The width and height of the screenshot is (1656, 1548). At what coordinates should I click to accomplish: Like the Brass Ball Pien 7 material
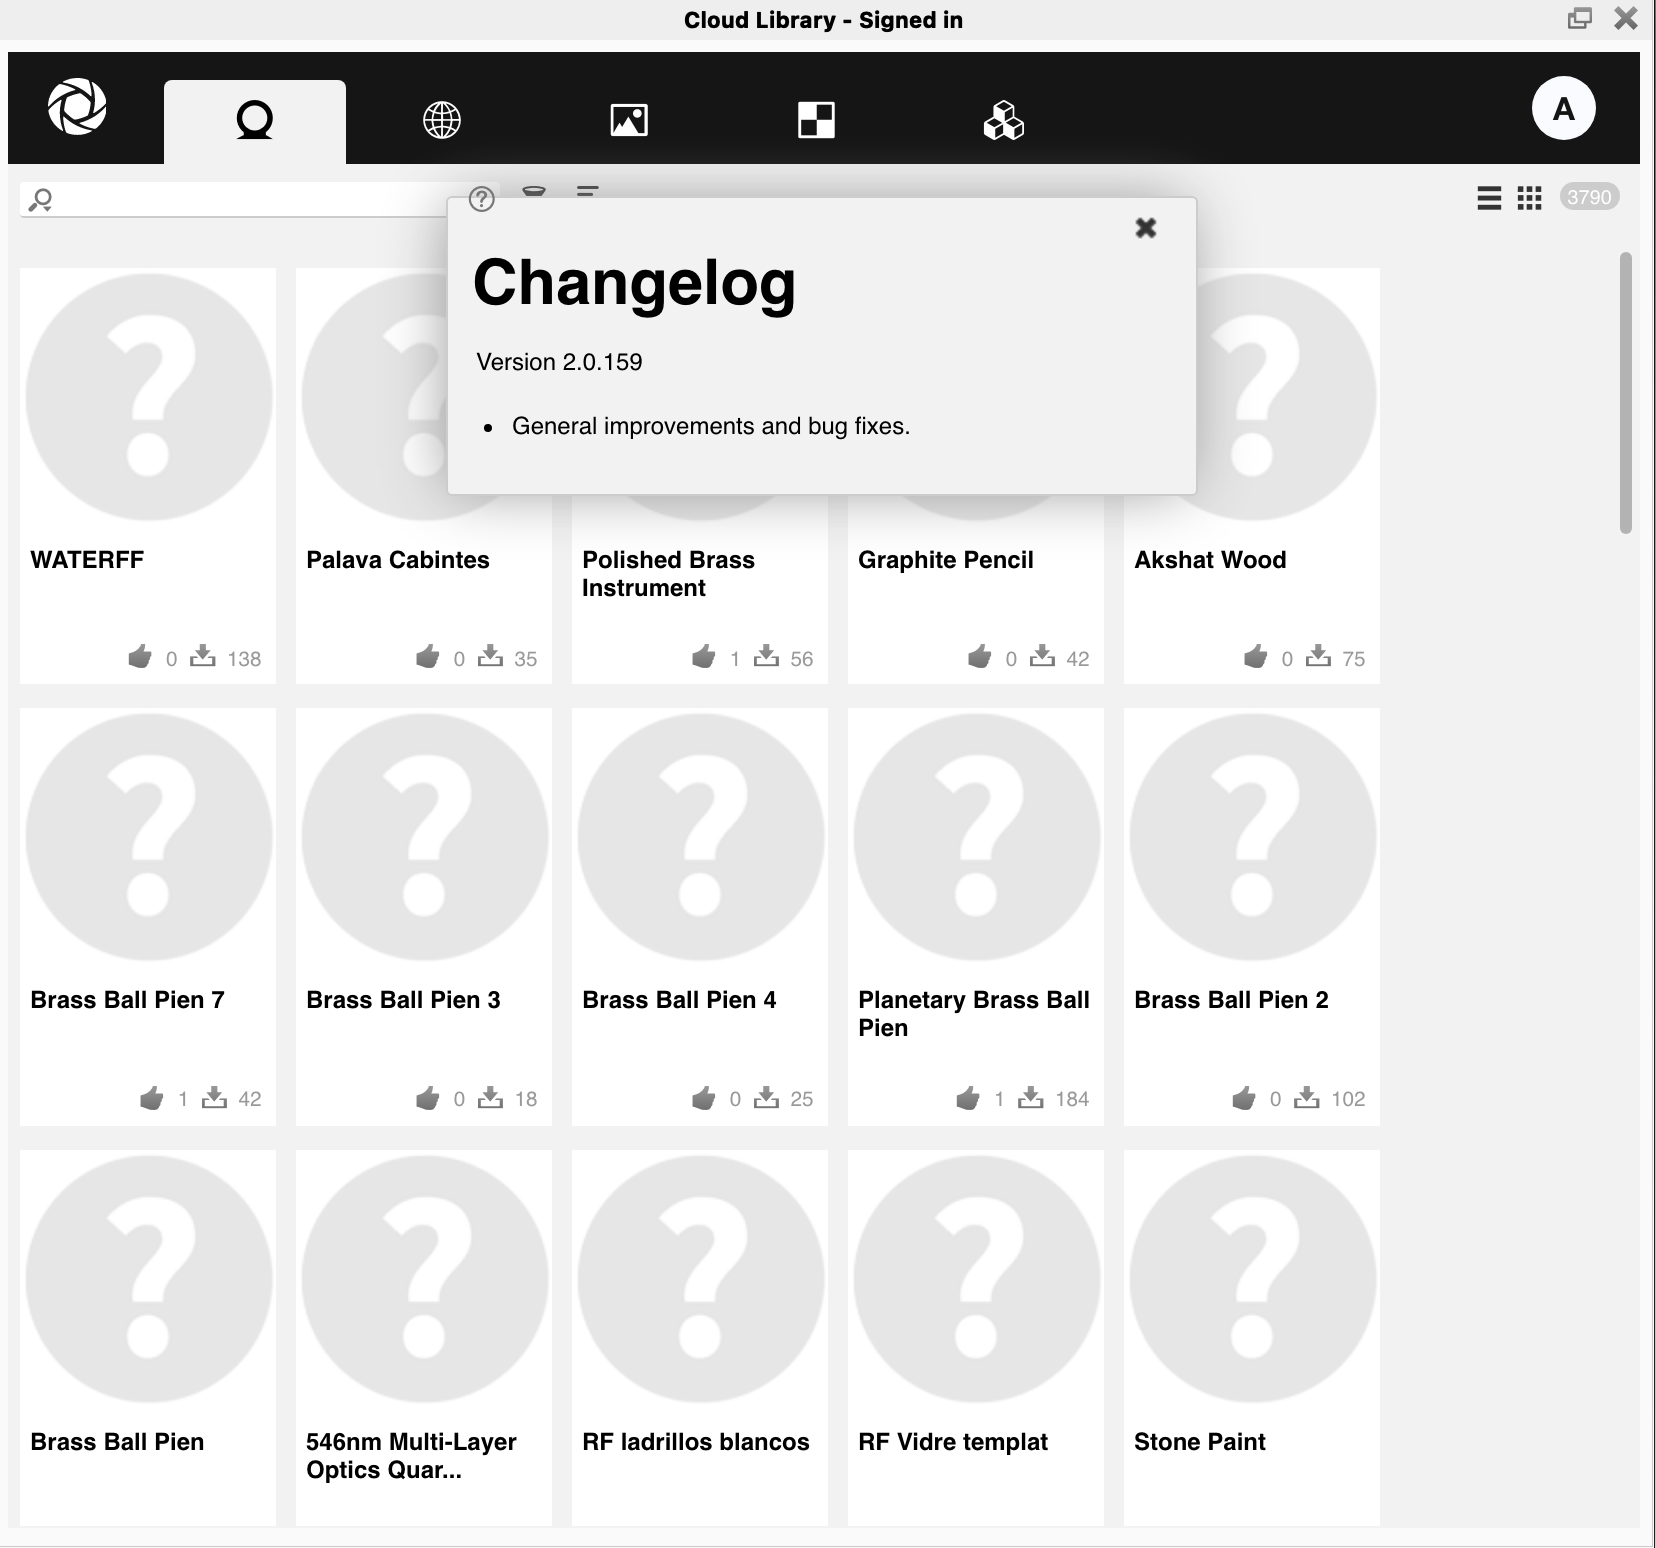click(x=152, y=1098)
